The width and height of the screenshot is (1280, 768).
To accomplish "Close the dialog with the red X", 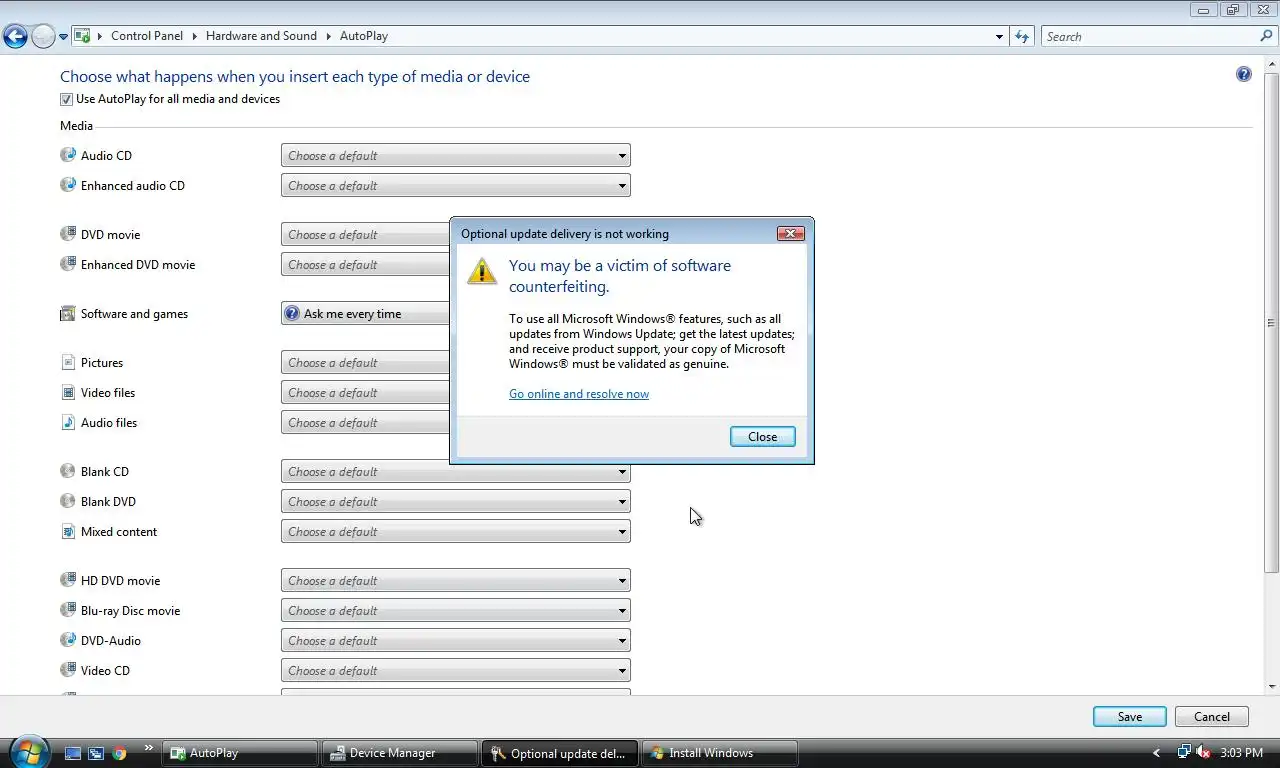I will click(x=790, y=233).
